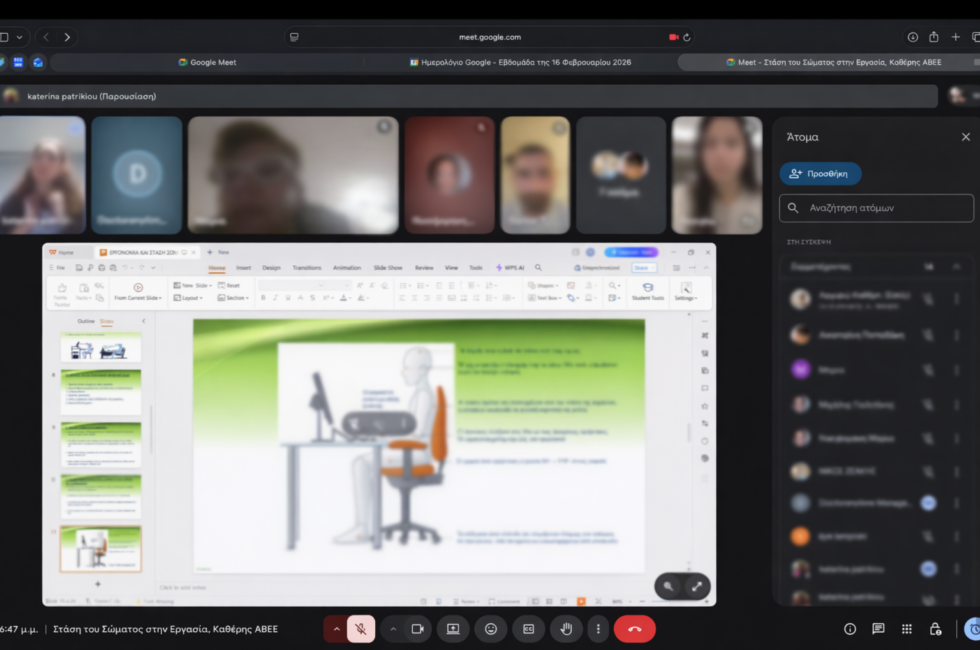980x650 pixels.
Task: Collapse the participants list section chevron
Action: 957,267
